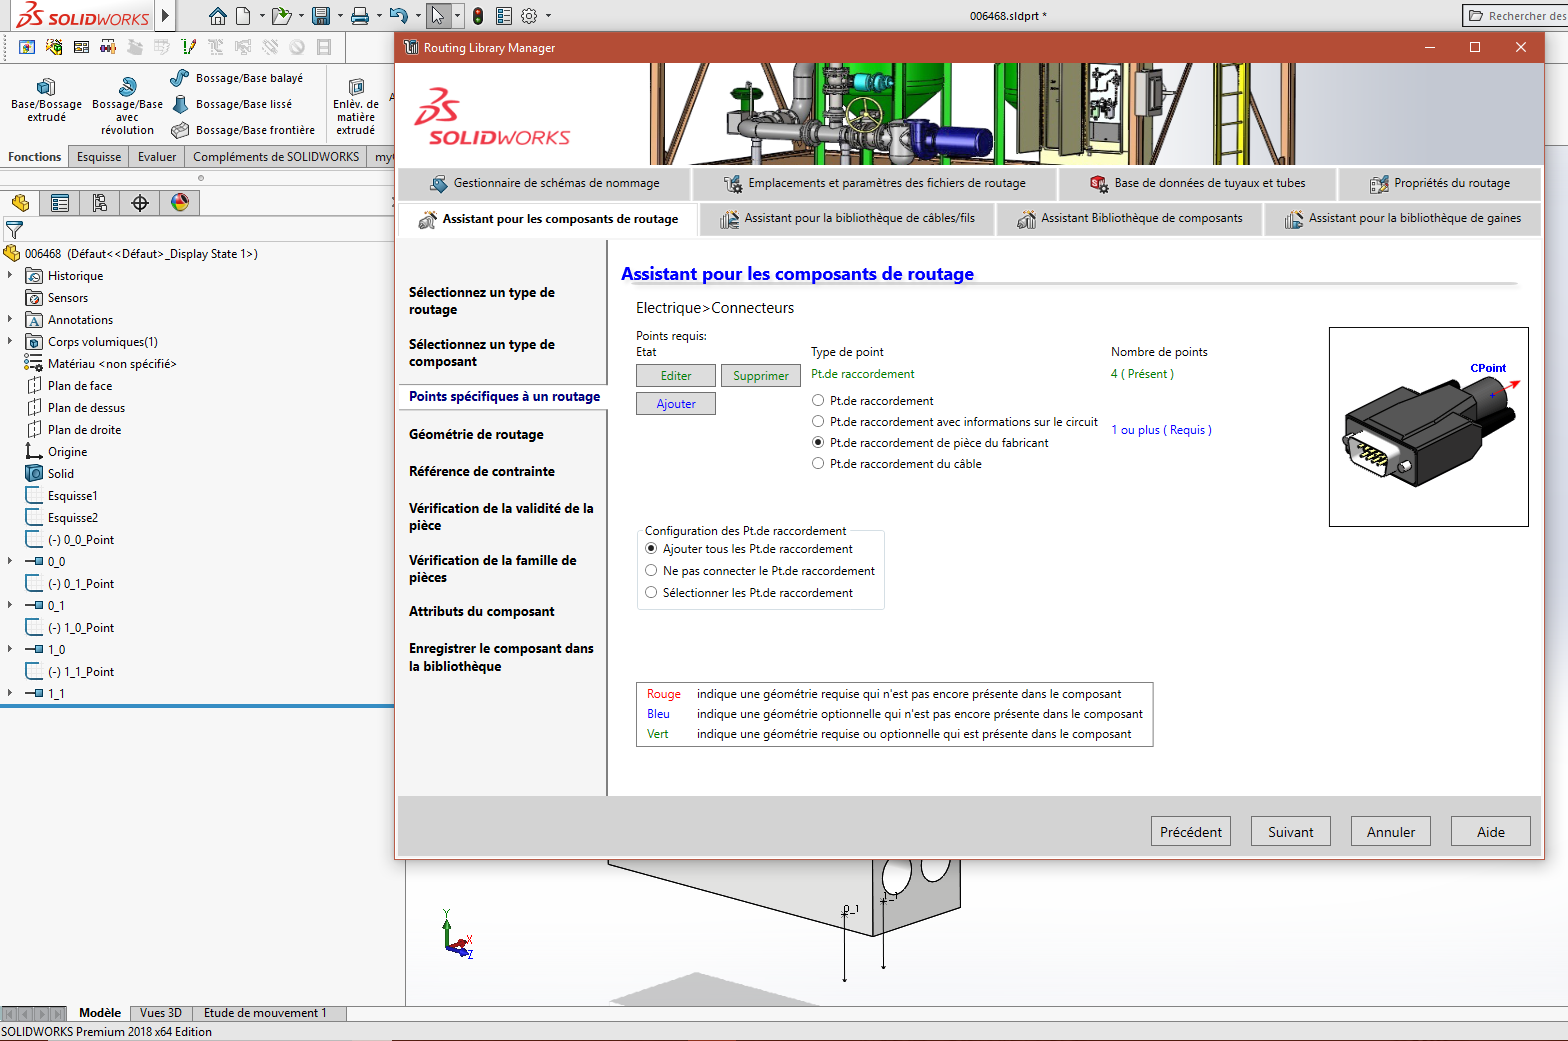The height and width of the screenshot is (1041, 1568).
Task: Switch to Etude de mouvement 1 tab
Action: 265,1013
